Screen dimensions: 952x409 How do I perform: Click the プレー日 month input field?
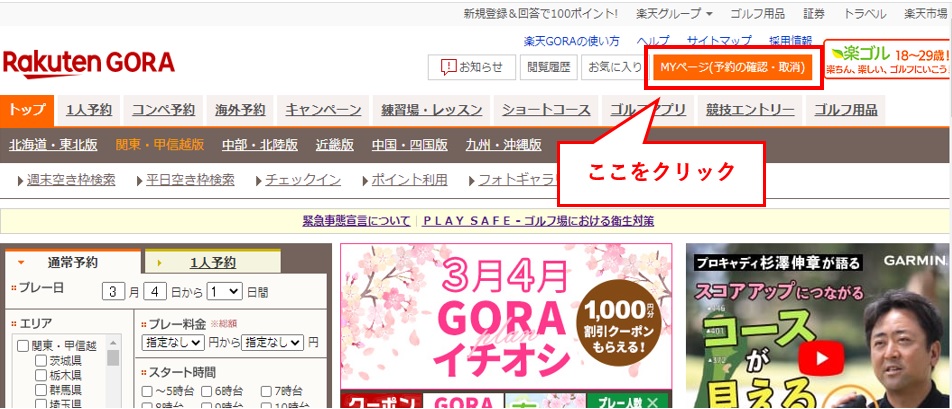[x=113, y=291]
